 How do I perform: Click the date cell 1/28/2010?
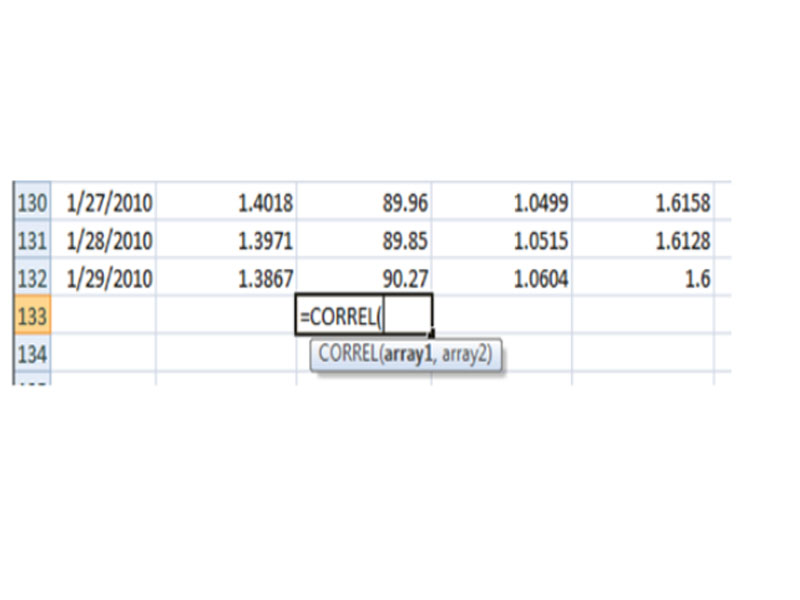click(104, 239)
